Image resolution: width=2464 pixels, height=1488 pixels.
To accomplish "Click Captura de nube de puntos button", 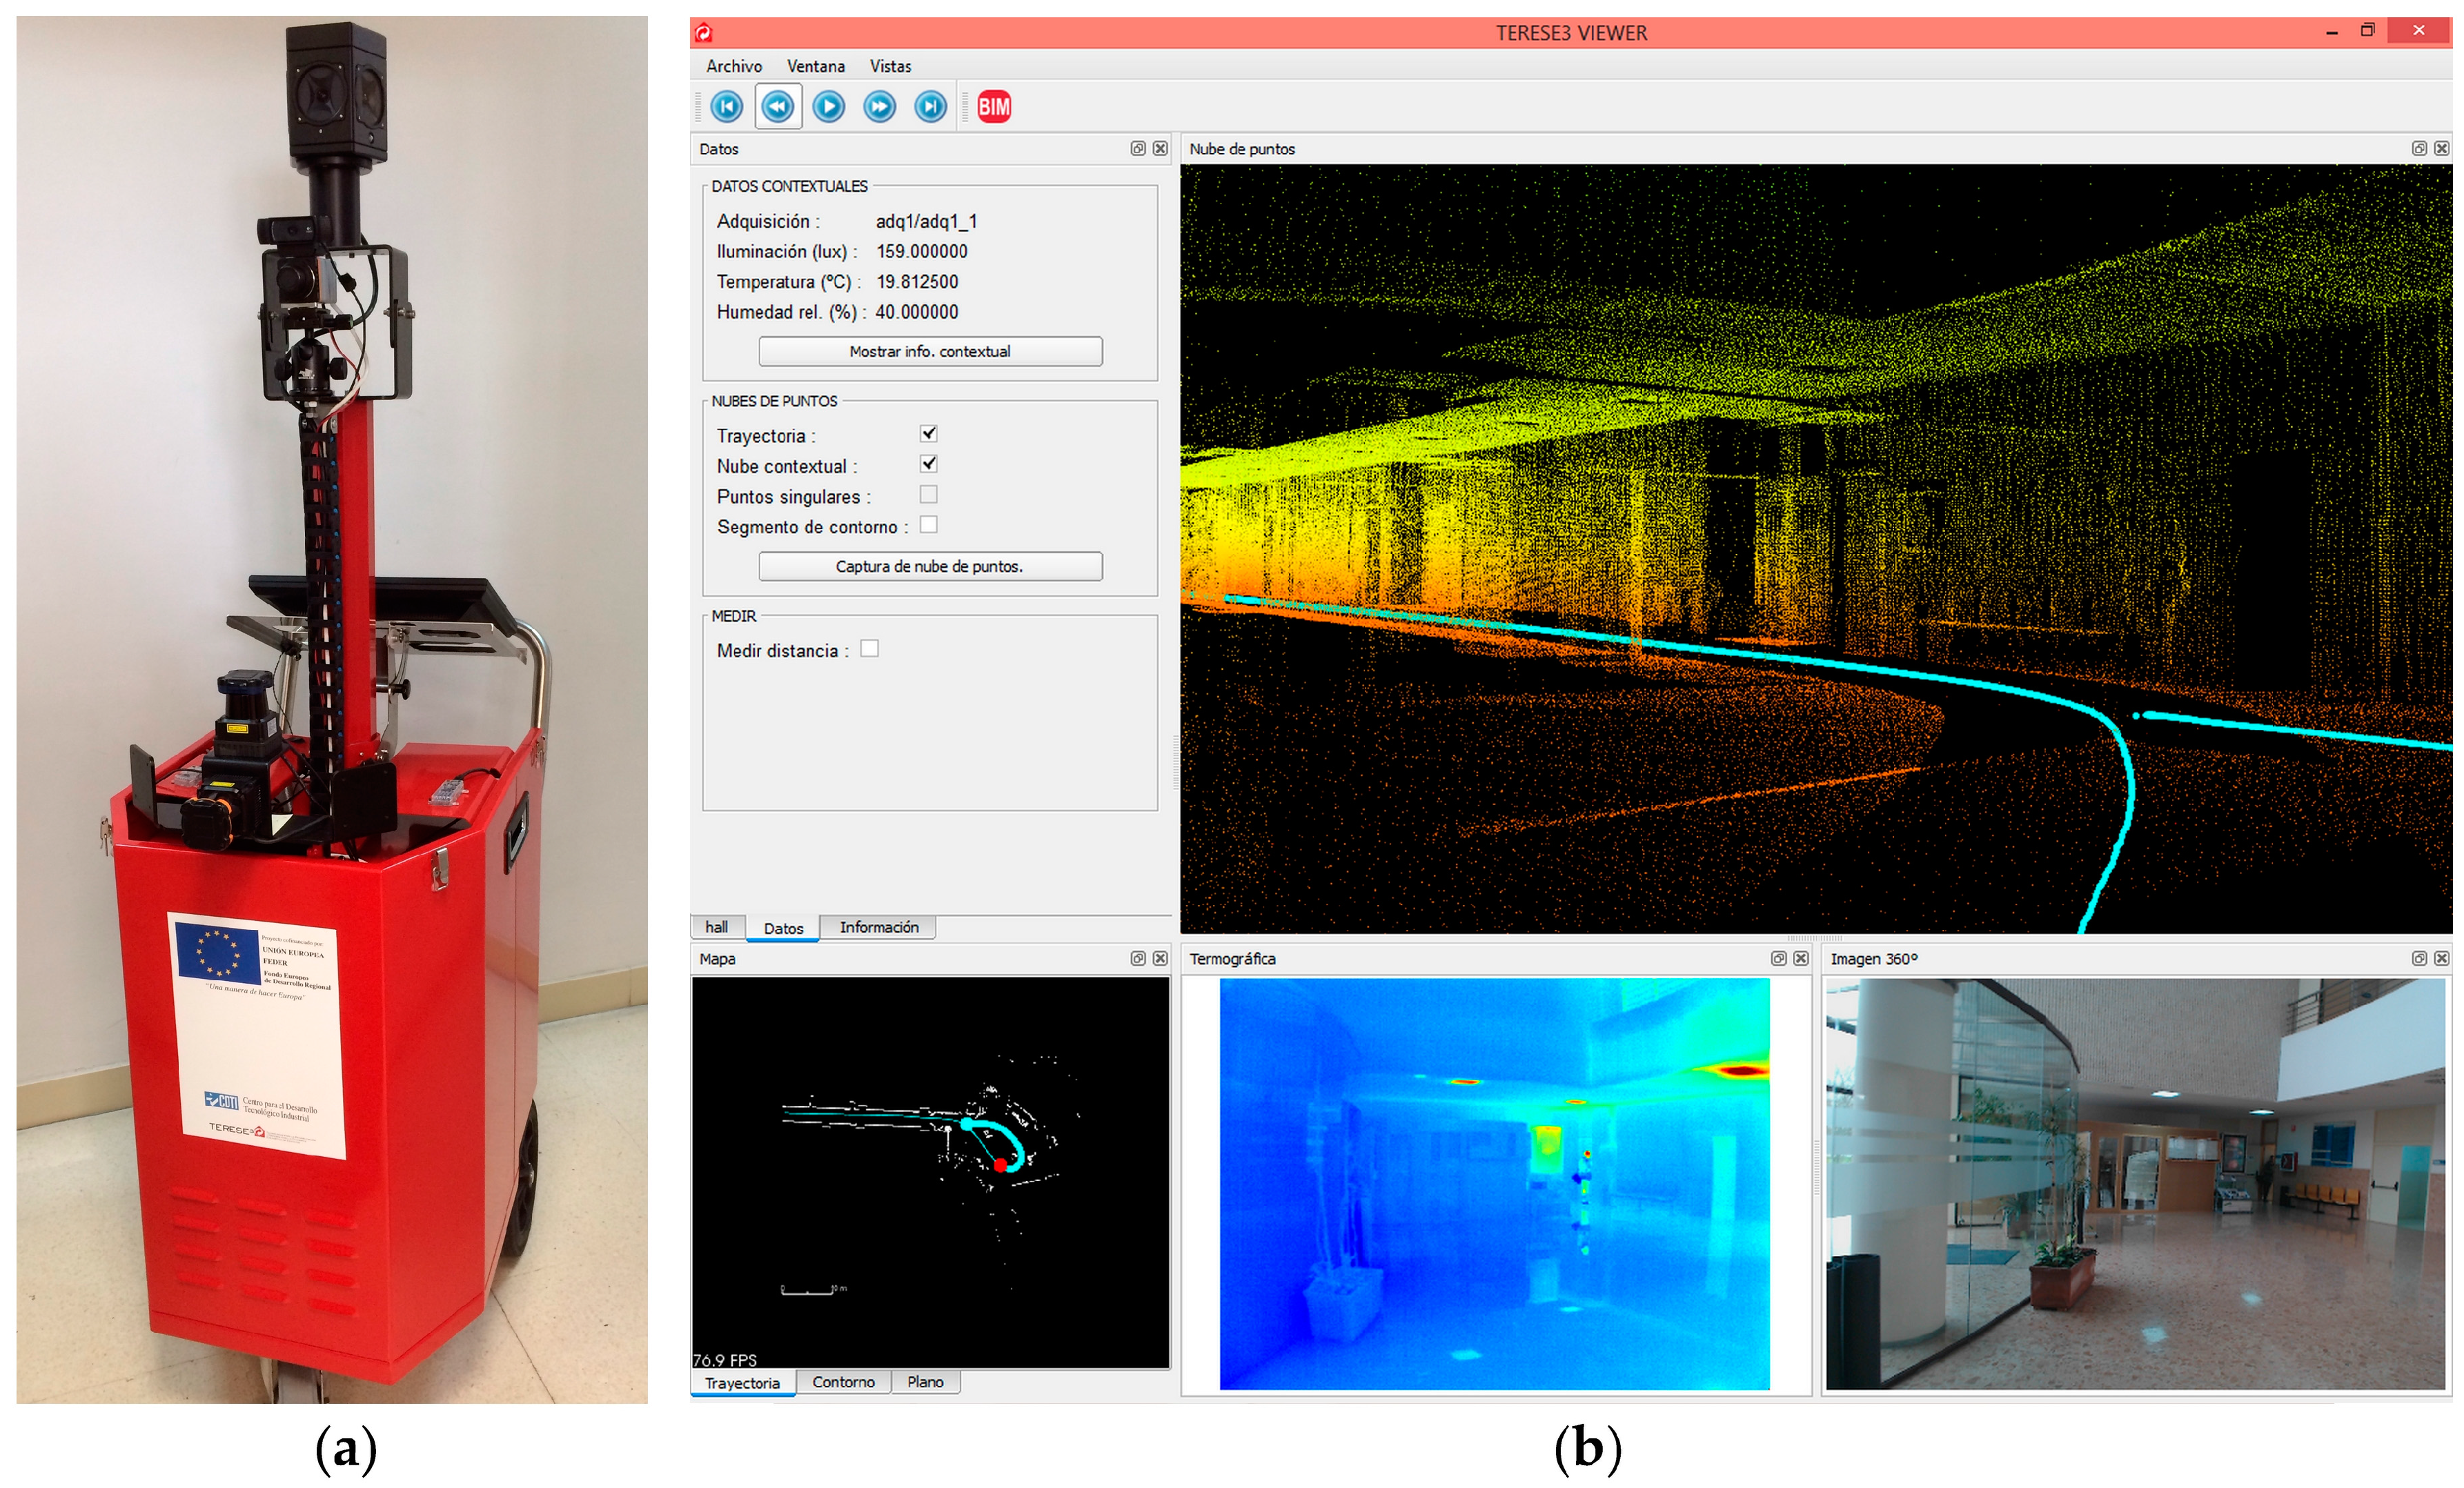I will pyautogui.click(x=930, y=566).
